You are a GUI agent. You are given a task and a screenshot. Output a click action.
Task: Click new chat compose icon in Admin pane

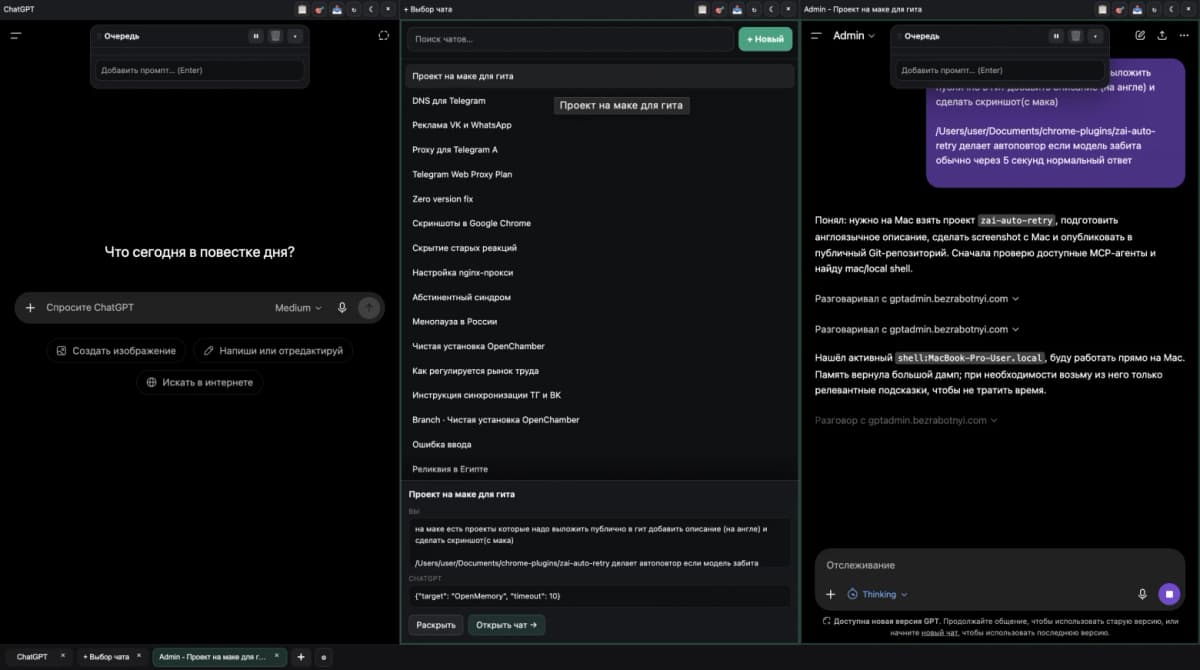coord(1141,35)
